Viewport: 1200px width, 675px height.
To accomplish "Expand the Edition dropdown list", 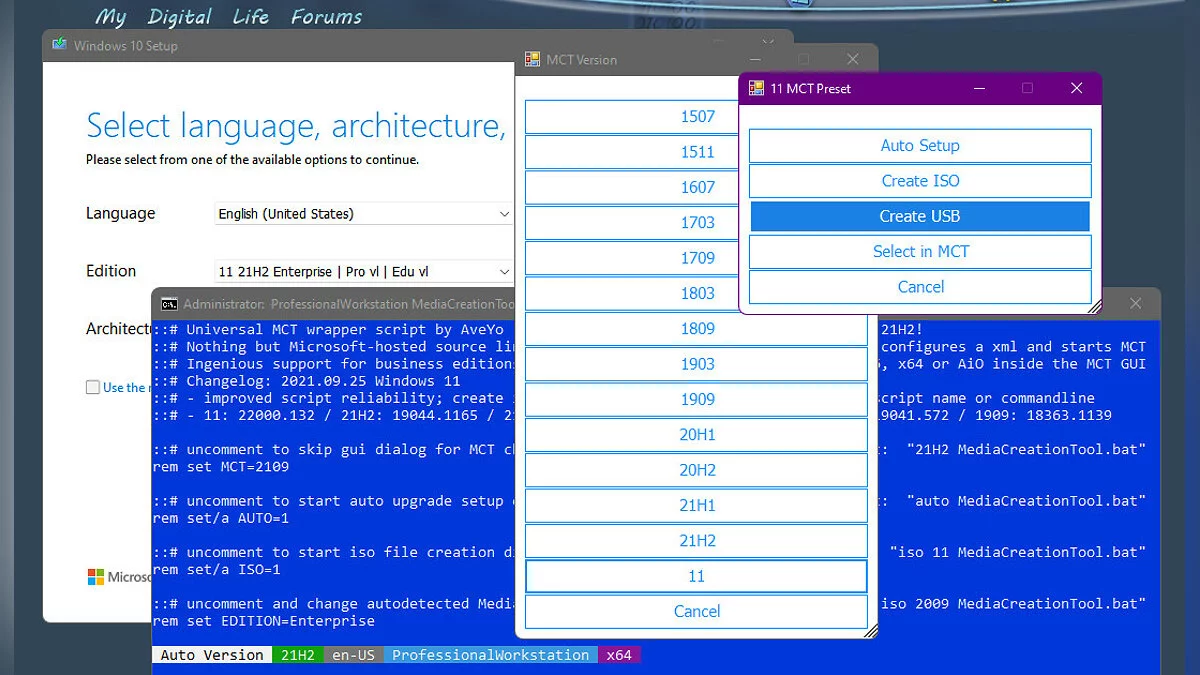I will click(504, 272).
